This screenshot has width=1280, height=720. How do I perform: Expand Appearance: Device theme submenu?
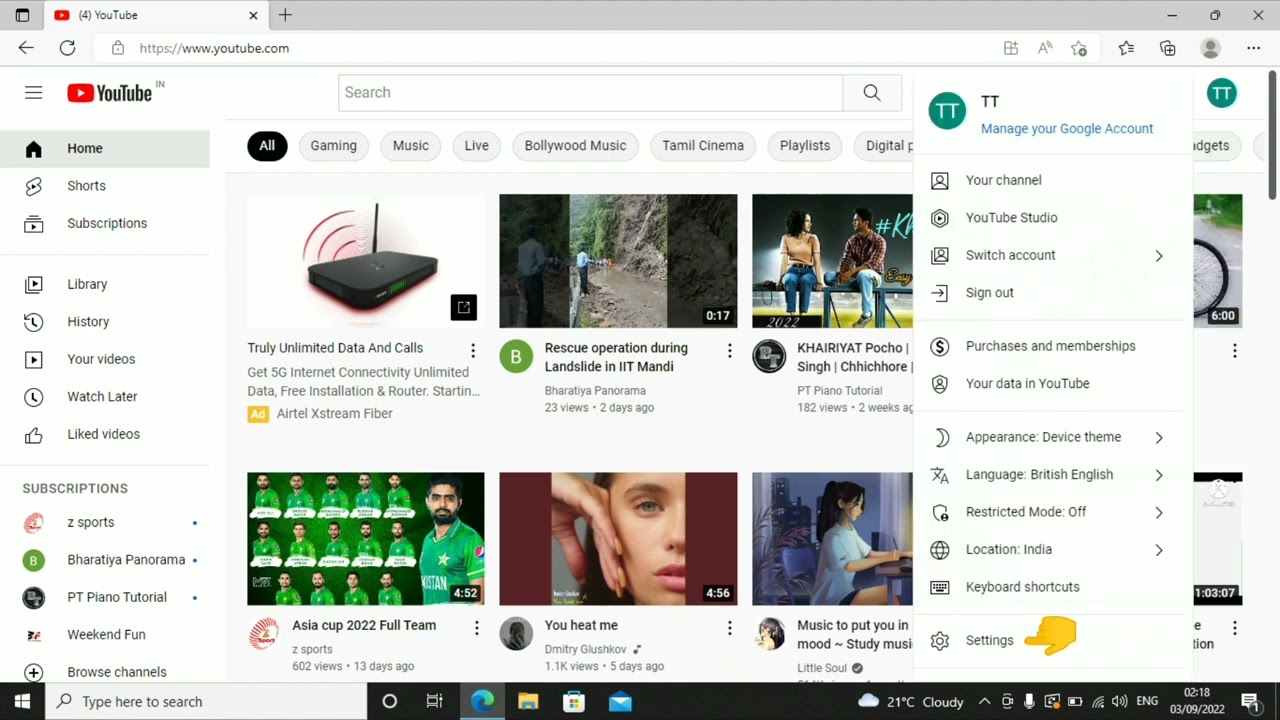tap(1048, 437)
